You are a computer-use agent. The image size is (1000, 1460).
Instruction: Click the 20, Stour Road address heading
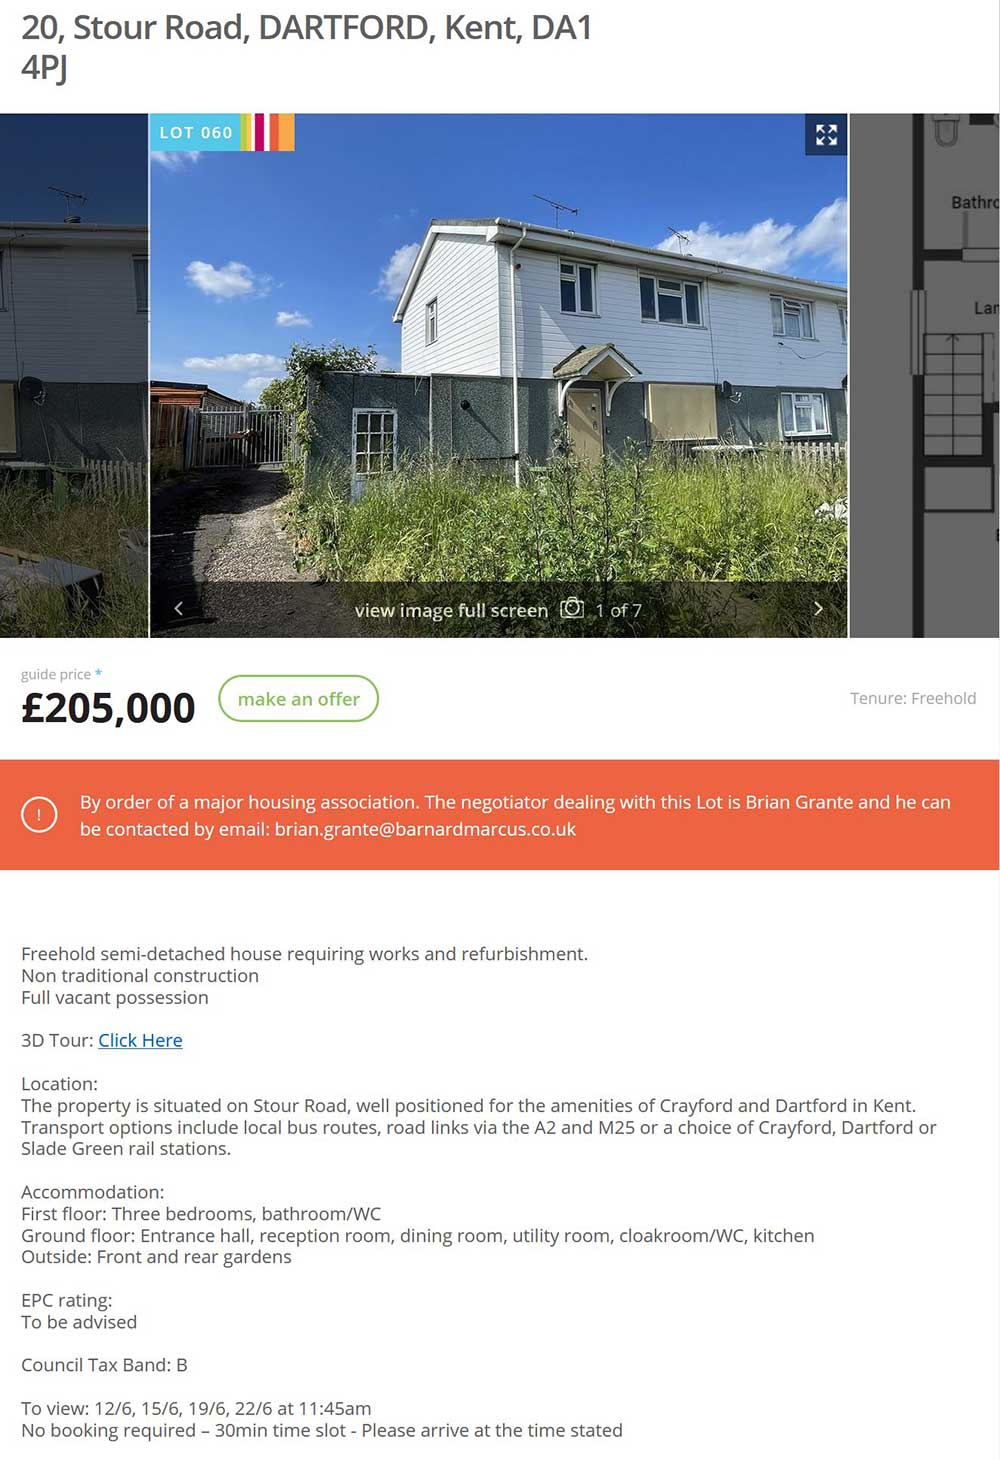tap(306, 46)
